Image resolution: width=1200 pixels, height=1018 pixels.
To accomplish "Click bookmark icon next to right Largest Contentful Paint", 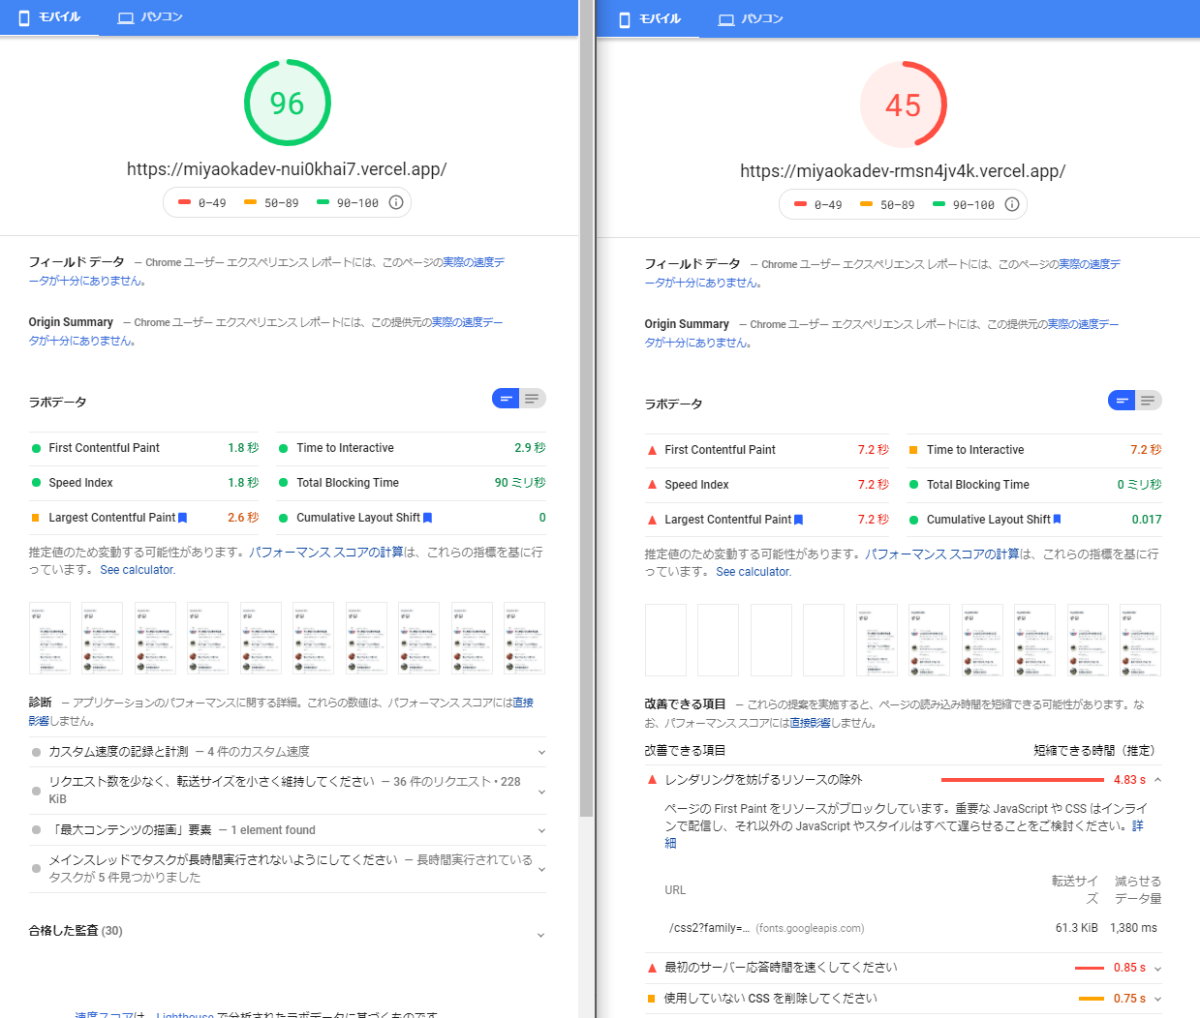I will coord(799,520).
